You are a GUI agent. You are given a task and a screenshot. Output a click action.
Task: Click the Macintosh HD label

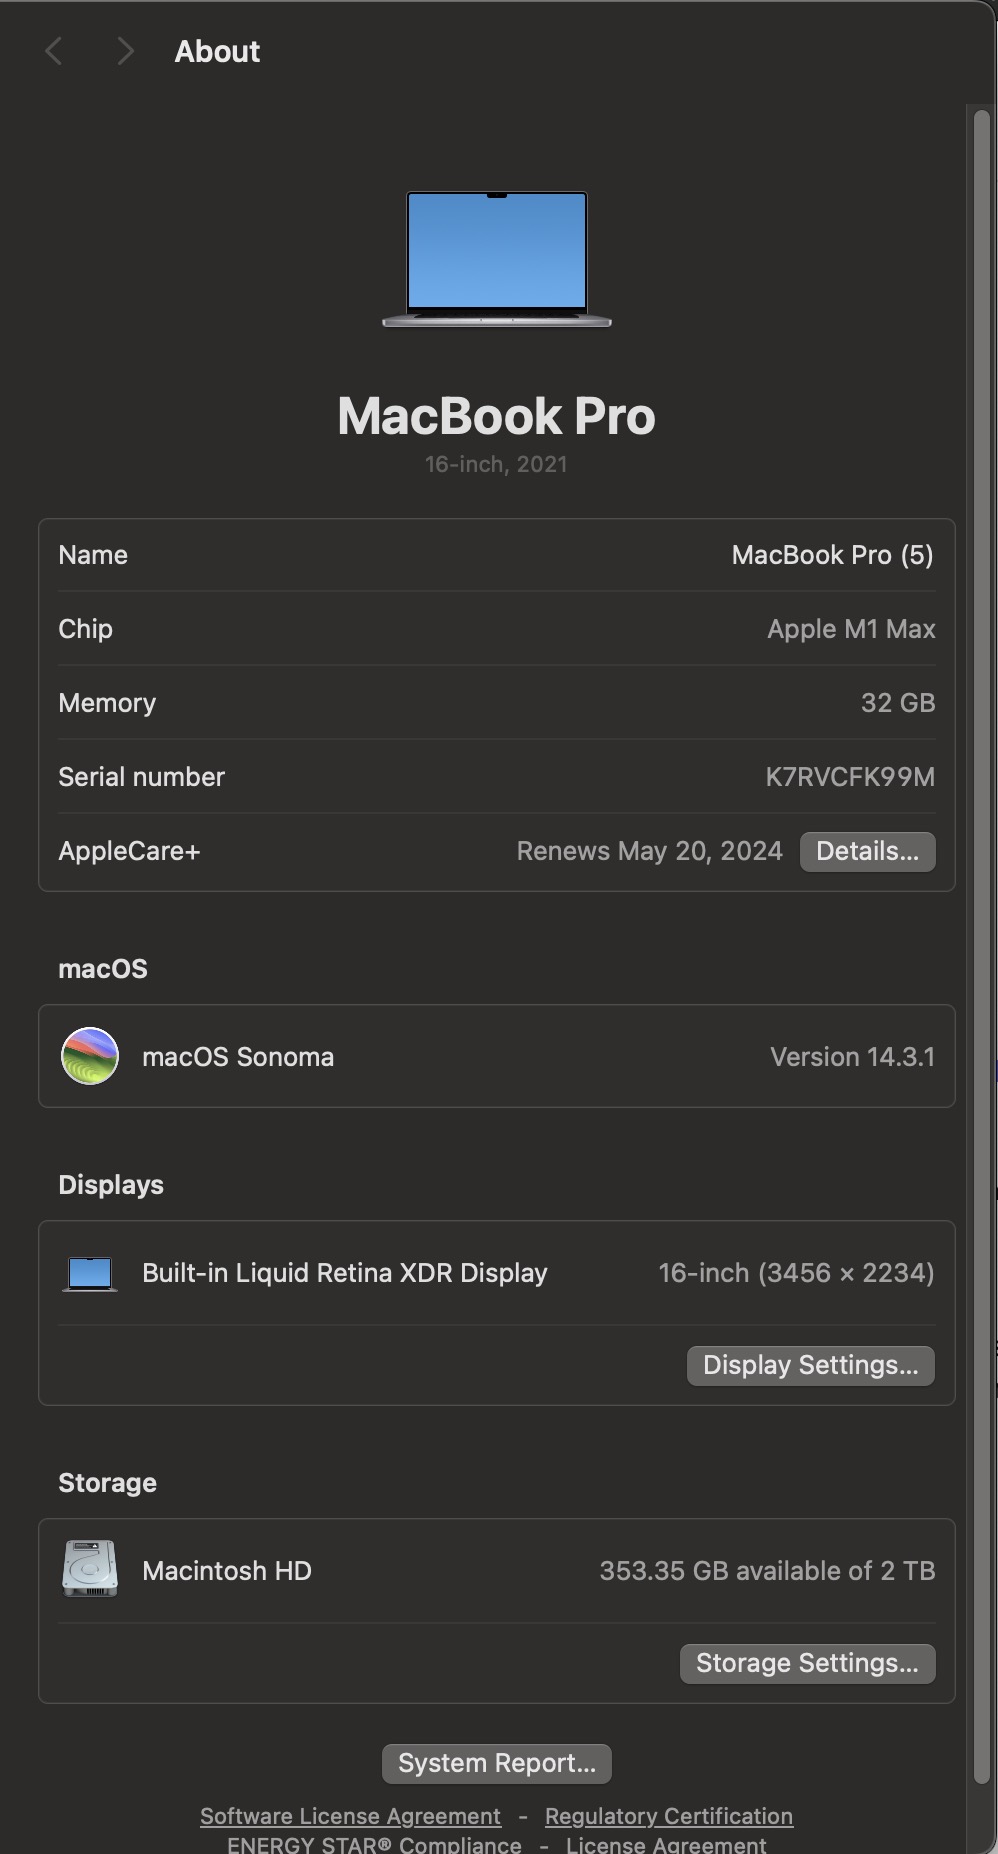pos(227,1571)
